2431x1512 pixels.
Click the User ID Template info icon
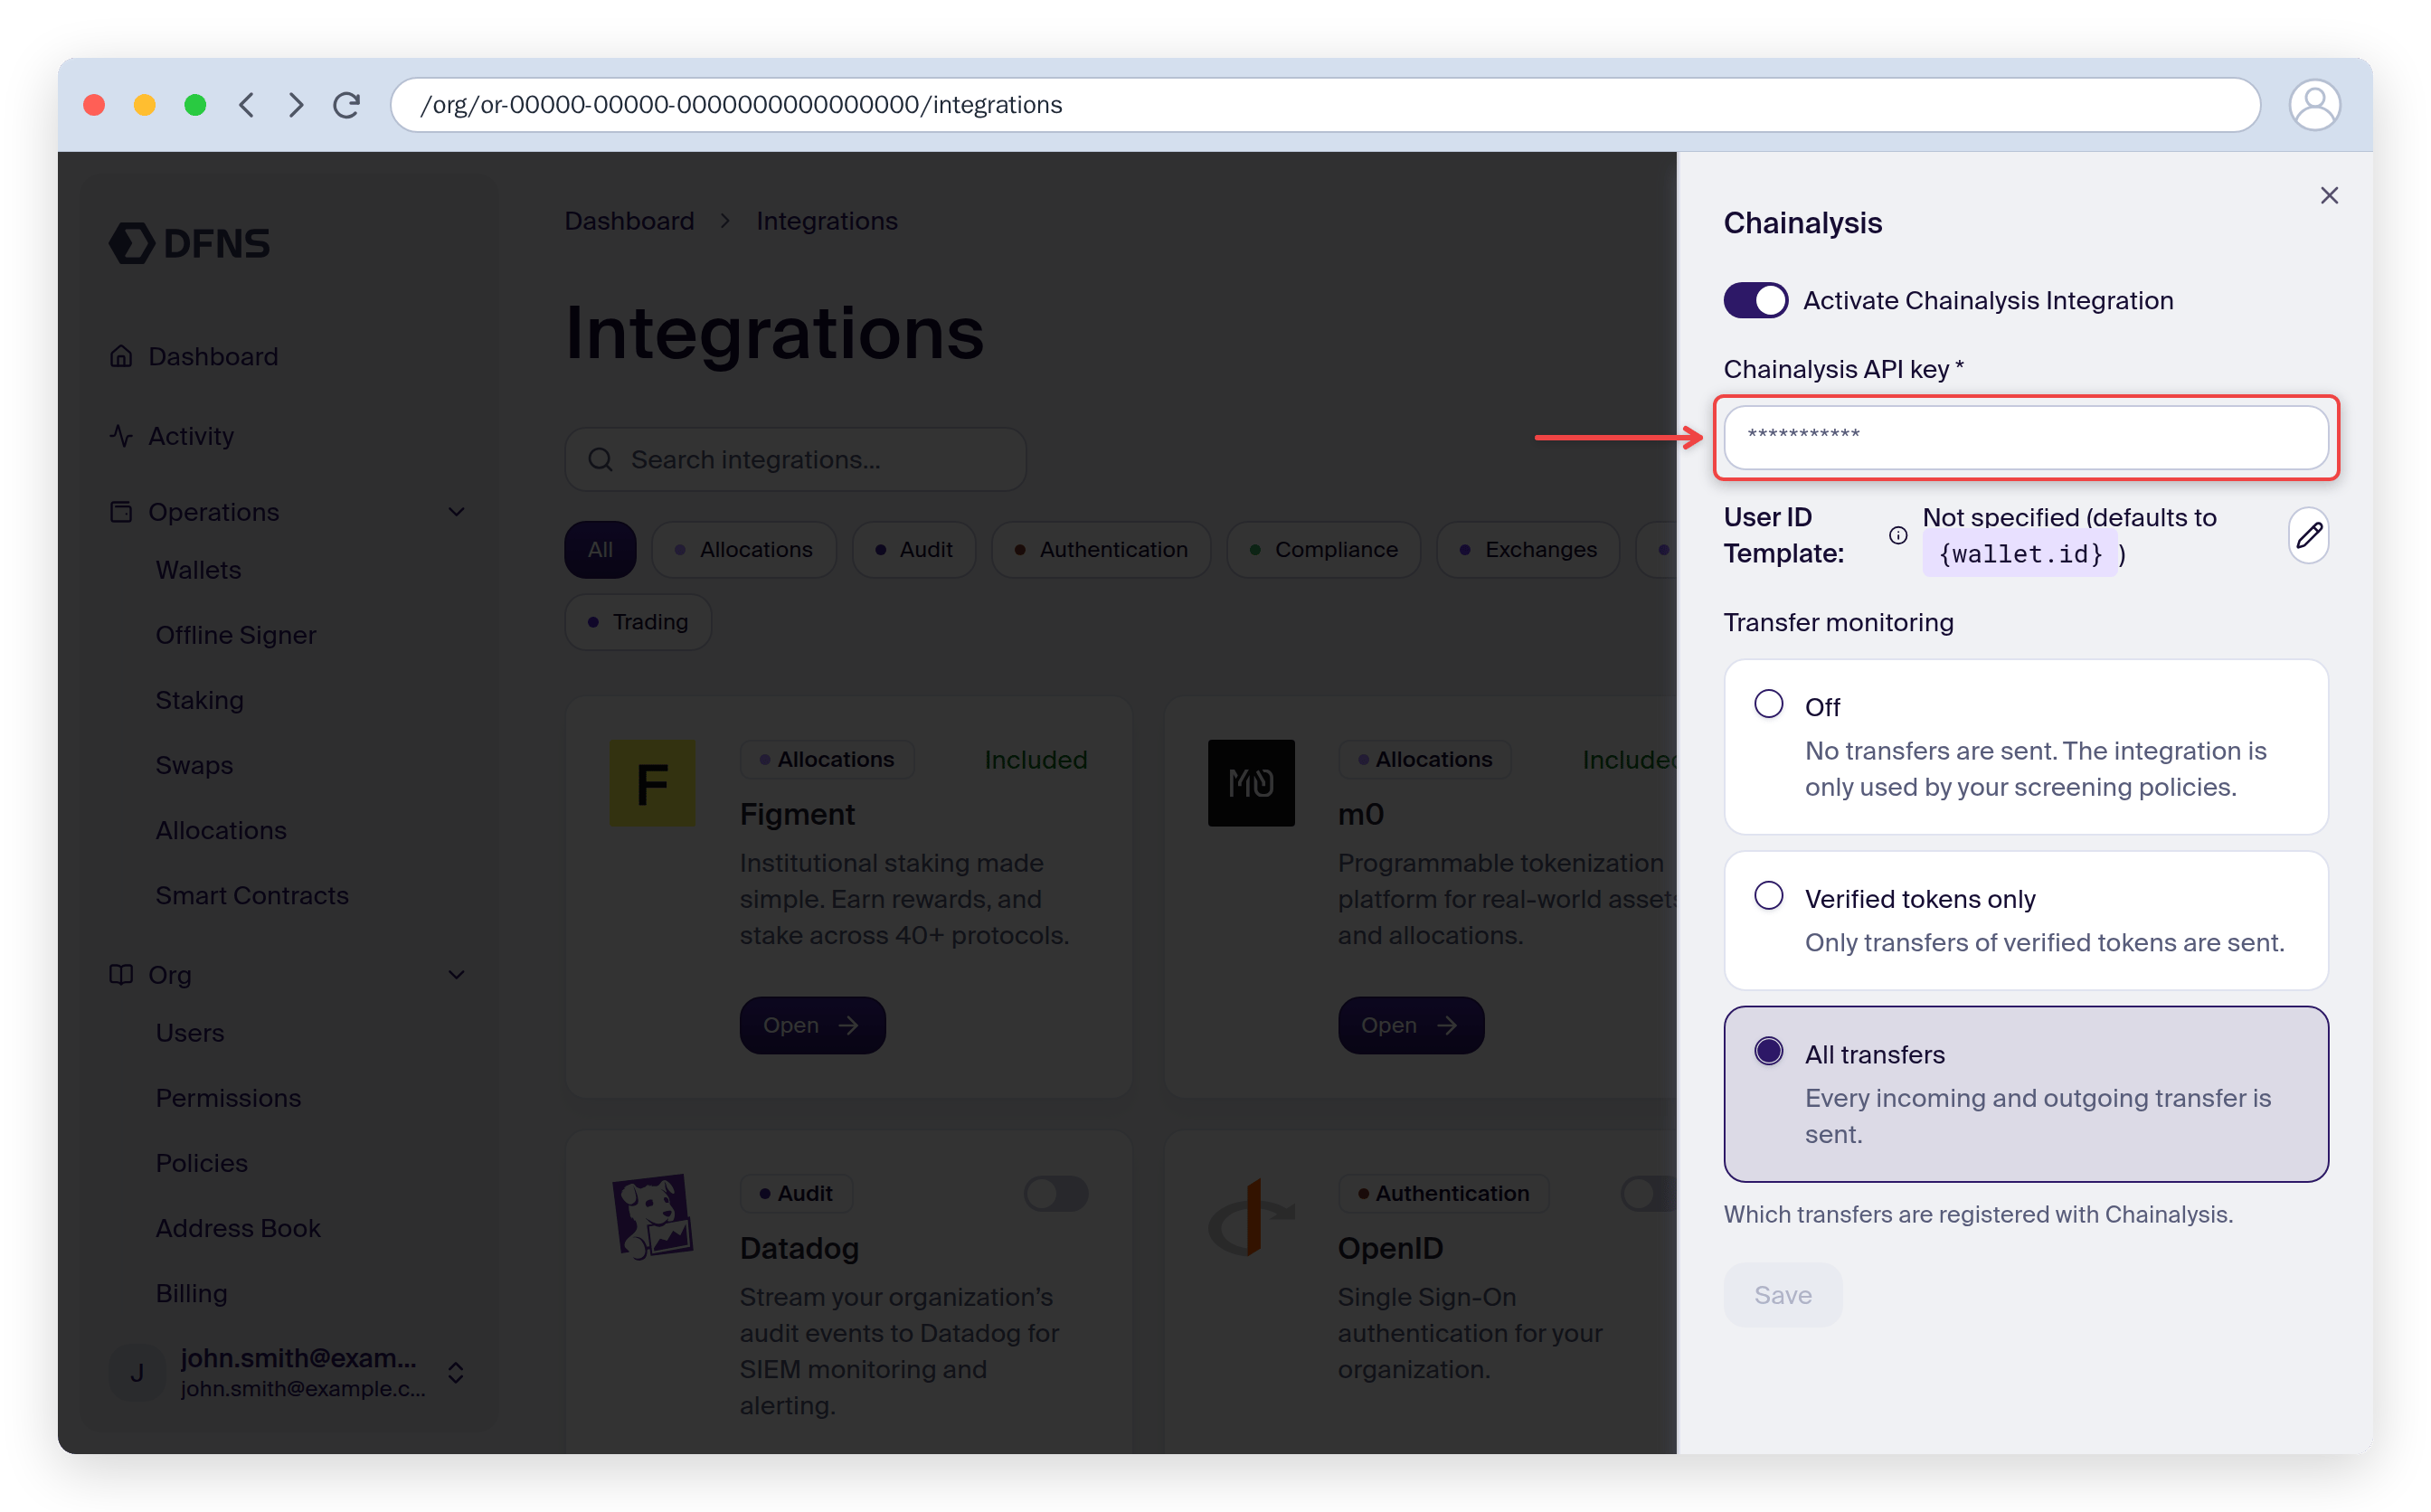tap(1897, 536)
